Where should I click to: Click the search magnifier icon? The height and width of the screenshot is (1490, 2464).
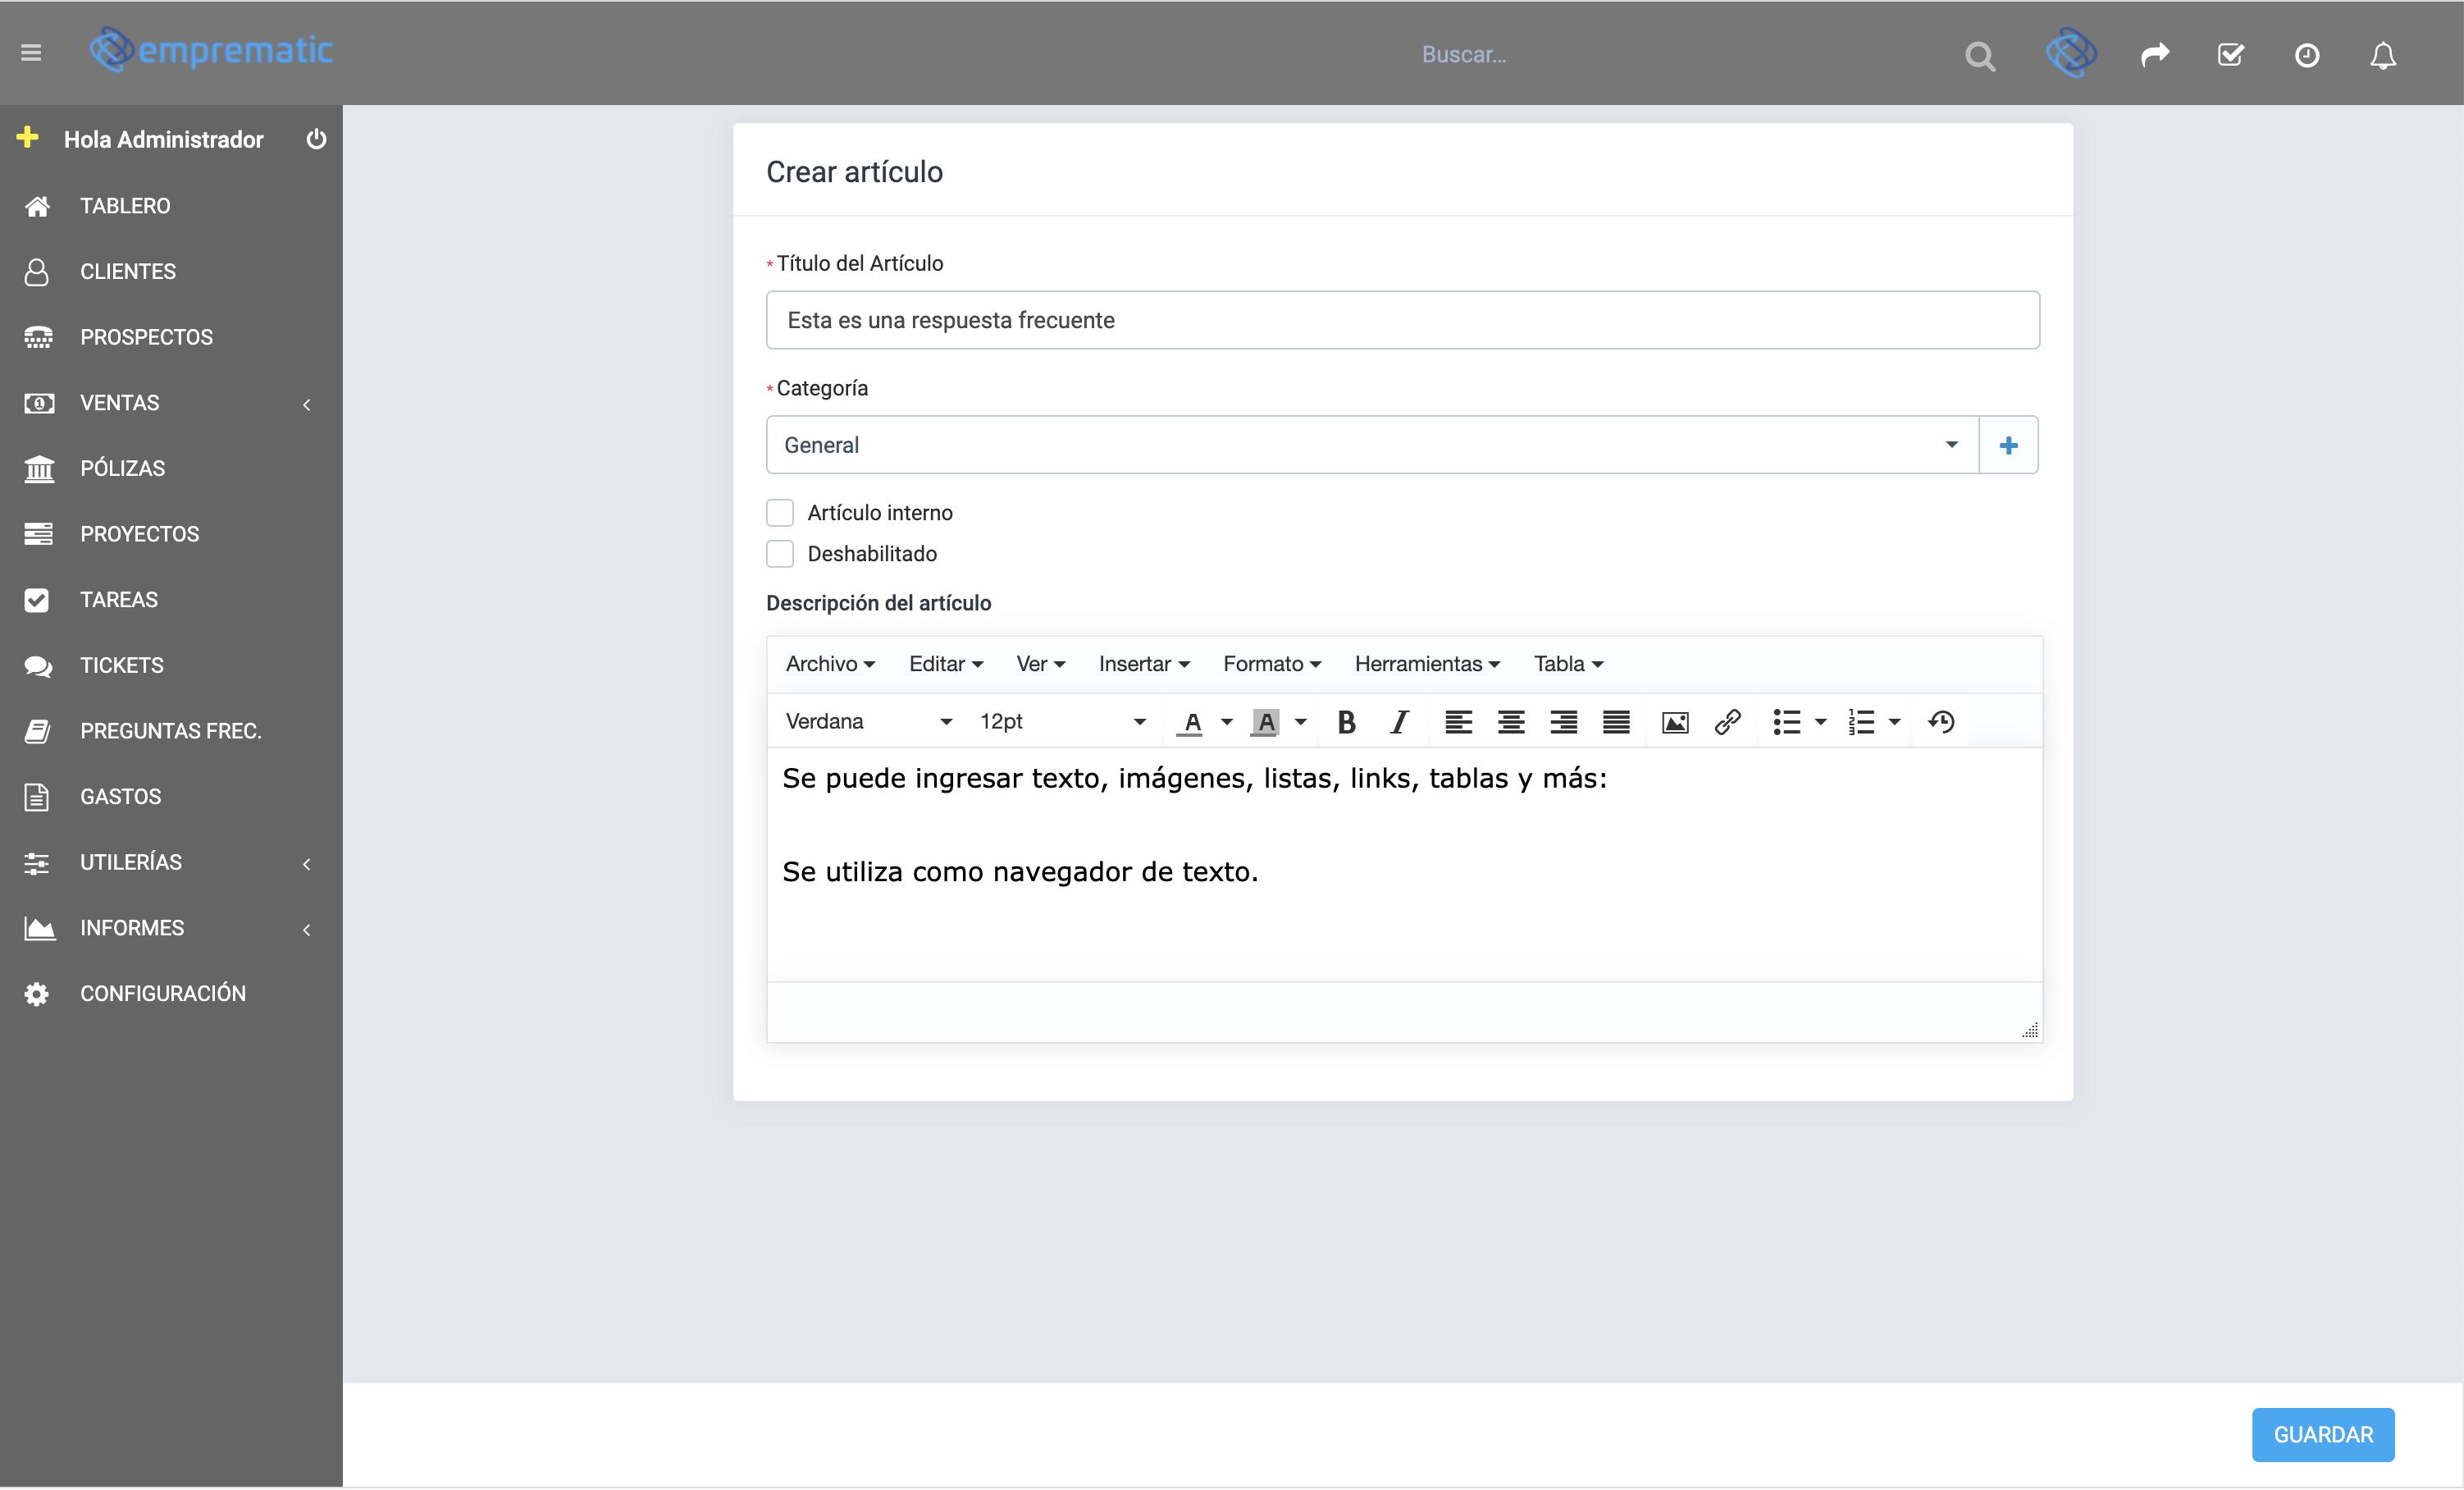tap(1980, 55)
